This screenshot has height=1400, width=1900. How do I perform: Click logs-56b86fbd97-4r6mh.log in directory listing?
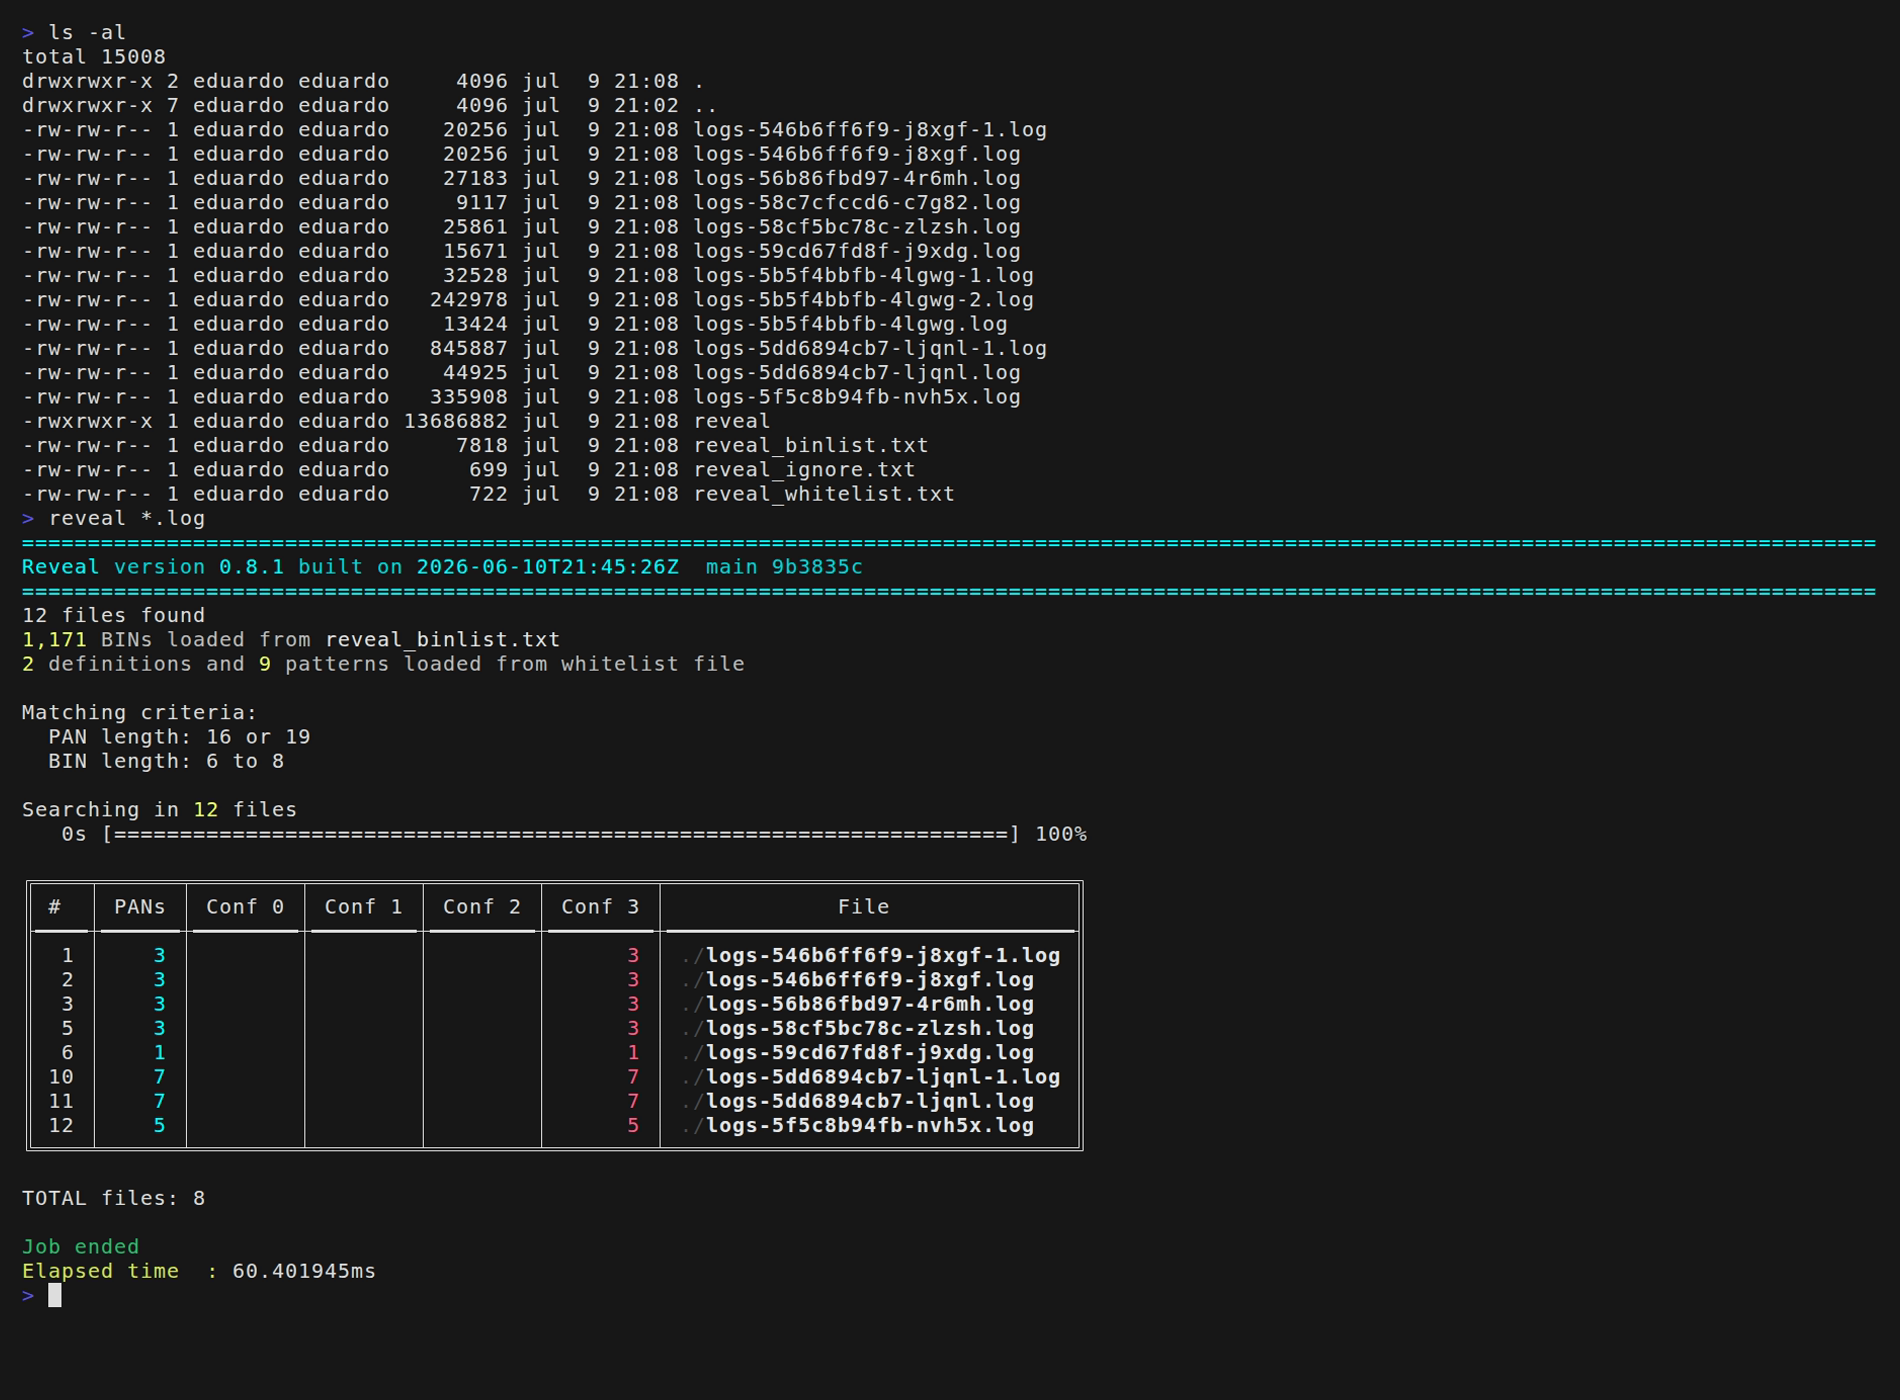(x=857, y=178)
